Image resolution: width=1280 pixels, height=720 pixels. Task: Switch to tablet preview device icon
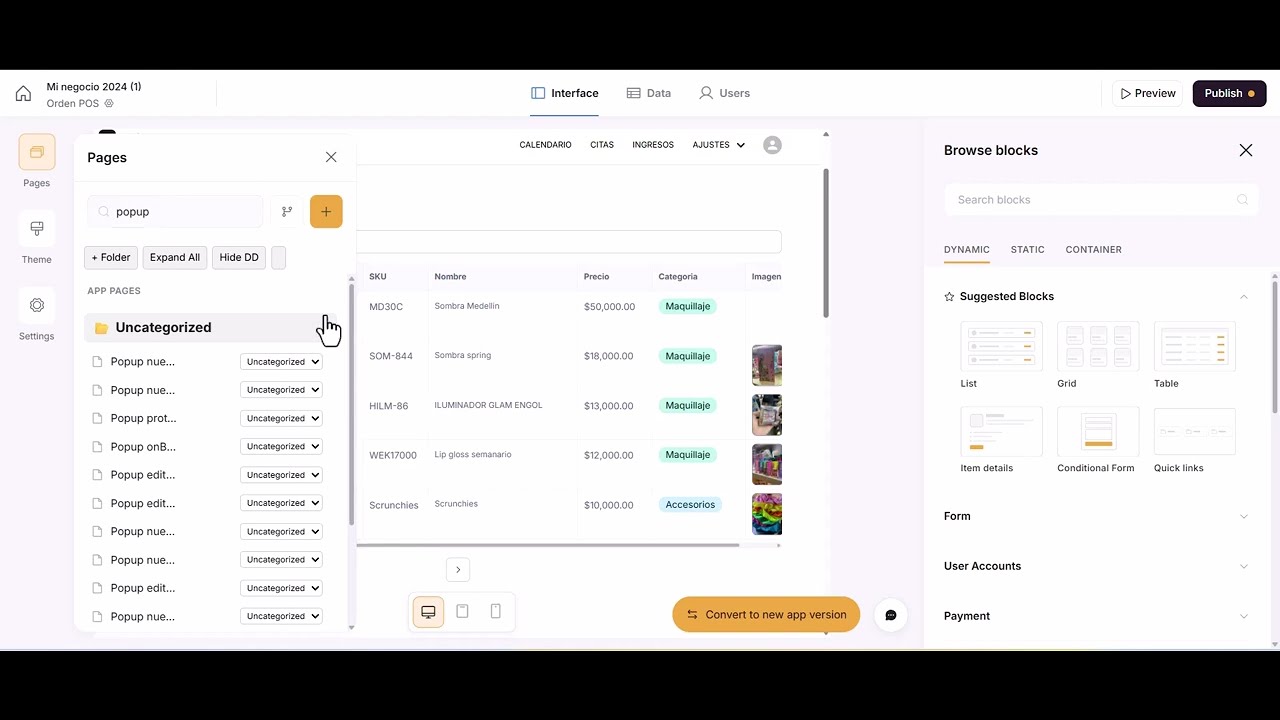click(x=462, y=612)
